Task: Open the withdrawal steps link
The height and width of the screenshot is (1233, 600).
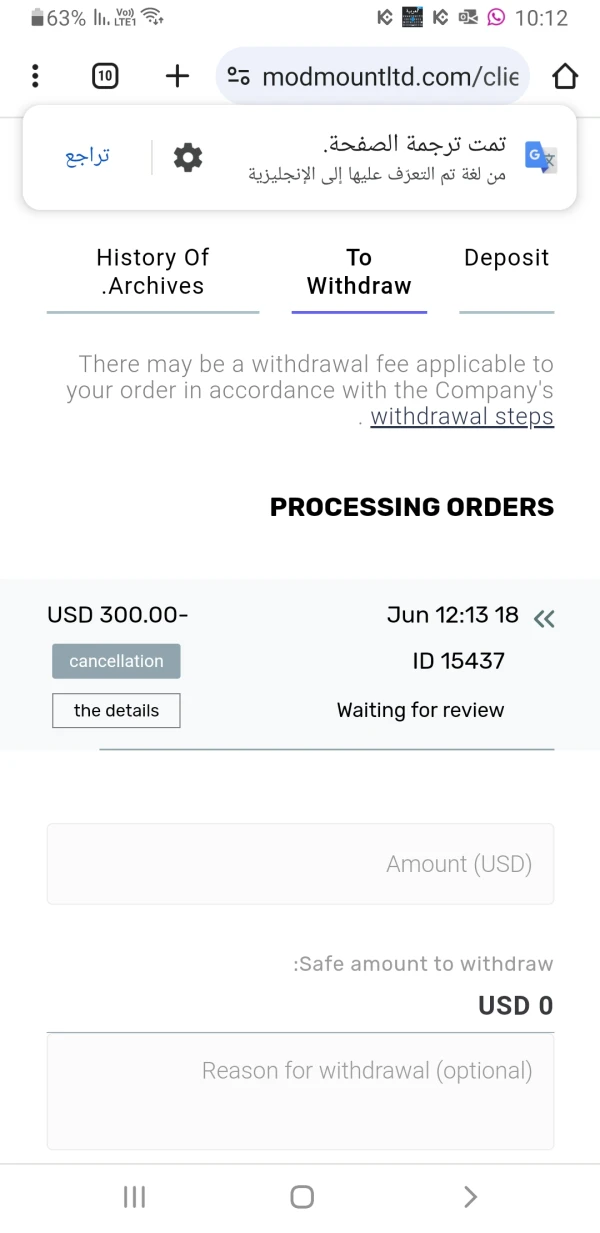Action: pyautogui.click(x=462, y=417)
